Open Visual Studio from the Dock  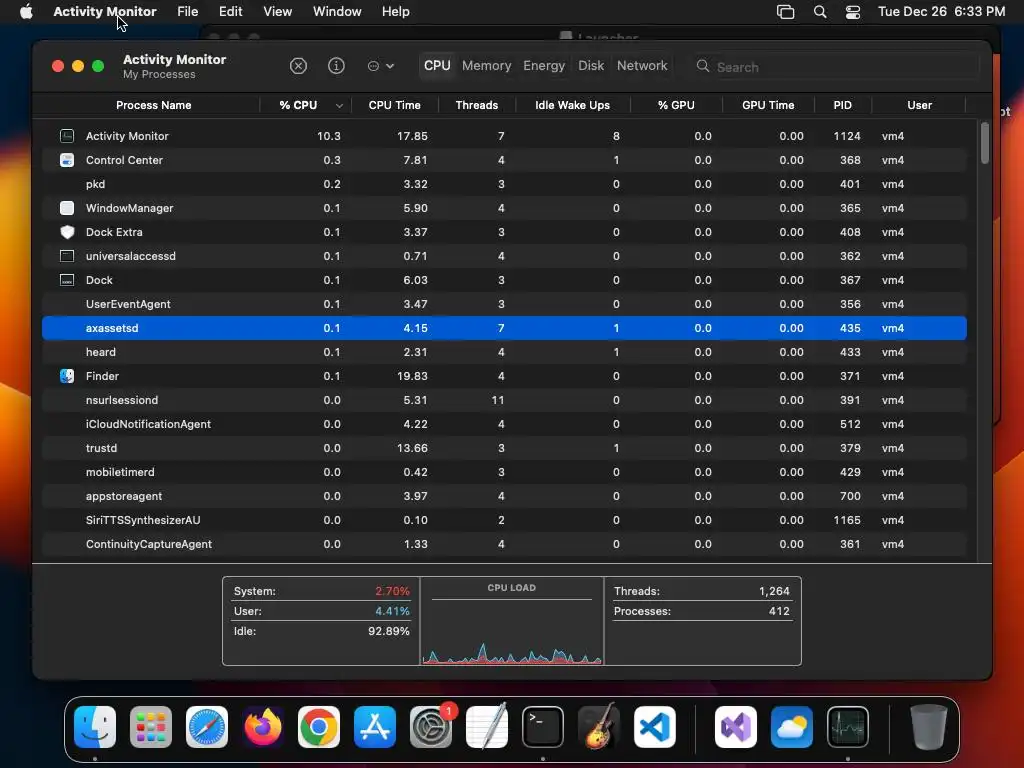pyautogui.click(x=736, y=727)
